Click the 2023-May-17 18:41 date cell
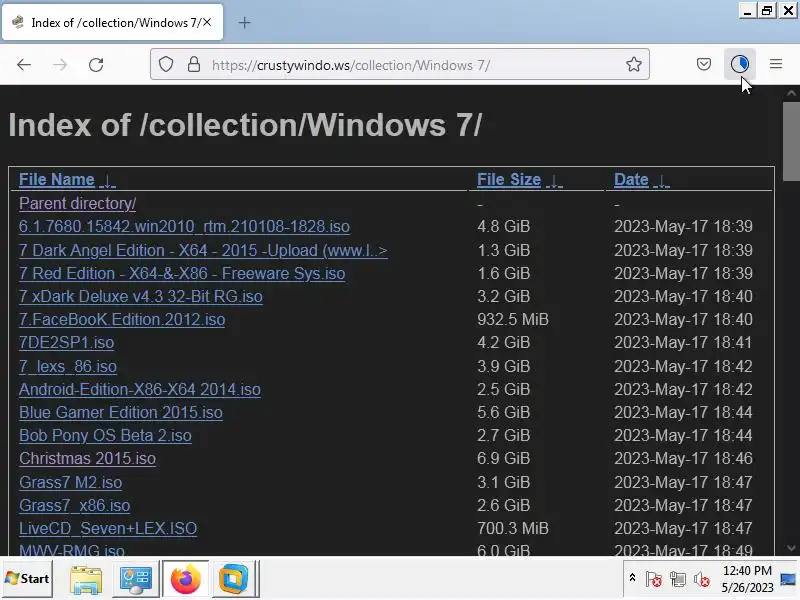Viewport: 800px width, 600px height. coord(683,342)
